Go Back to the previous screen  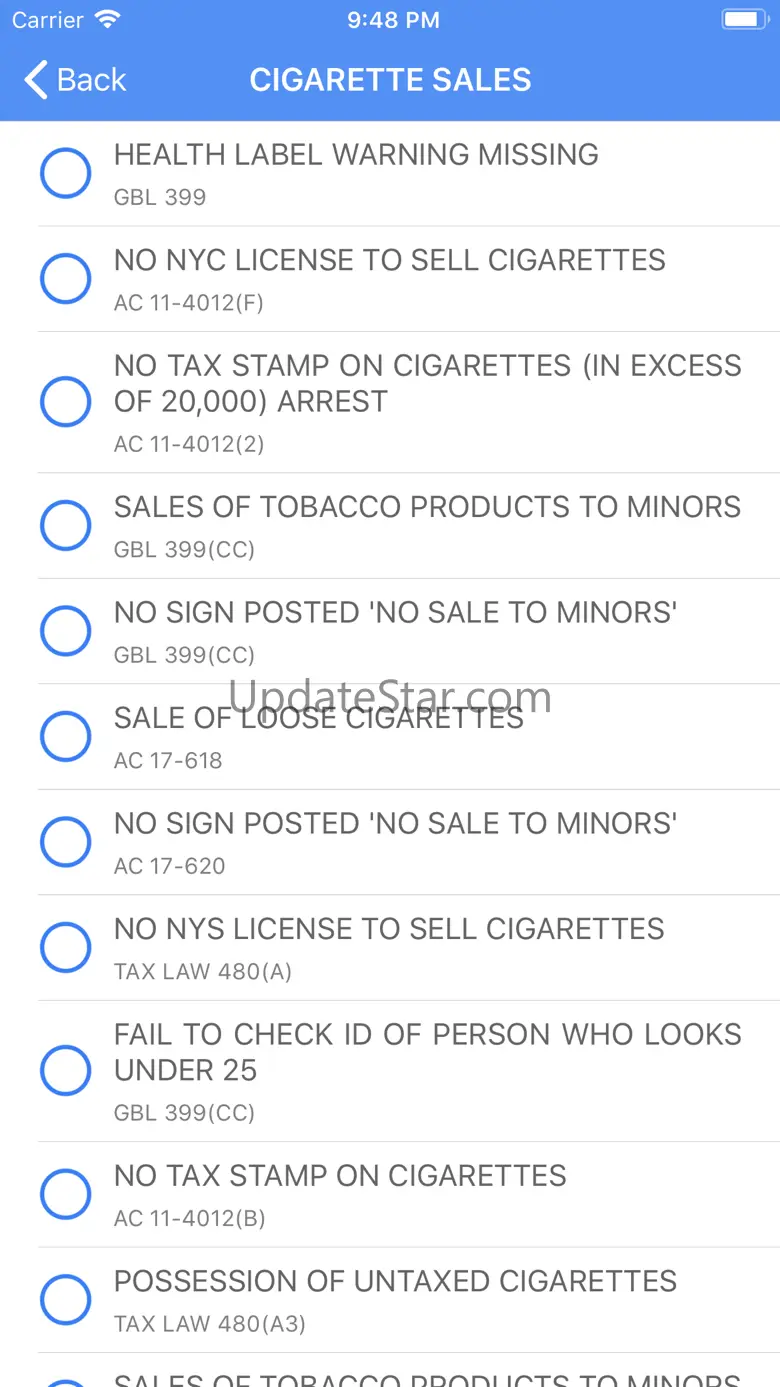[x=76, y=80]
